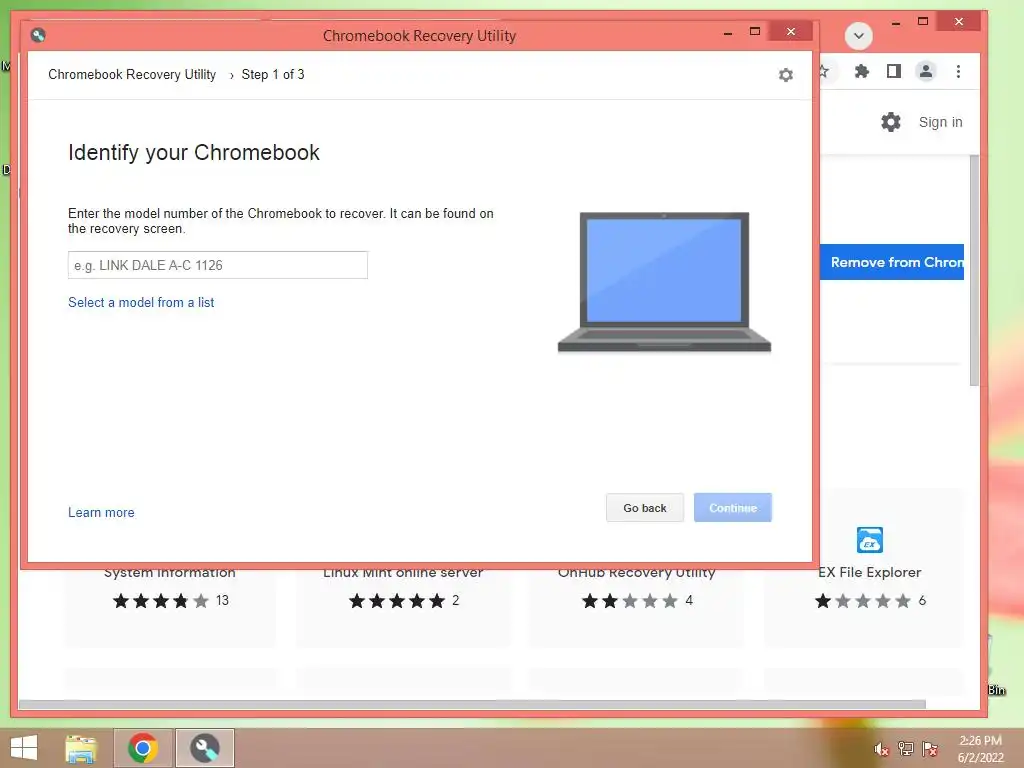The width and height of the screenshot is (1024, 768).
Task: Open OnHub Recovery Utility listing
Action: [636, 572]
